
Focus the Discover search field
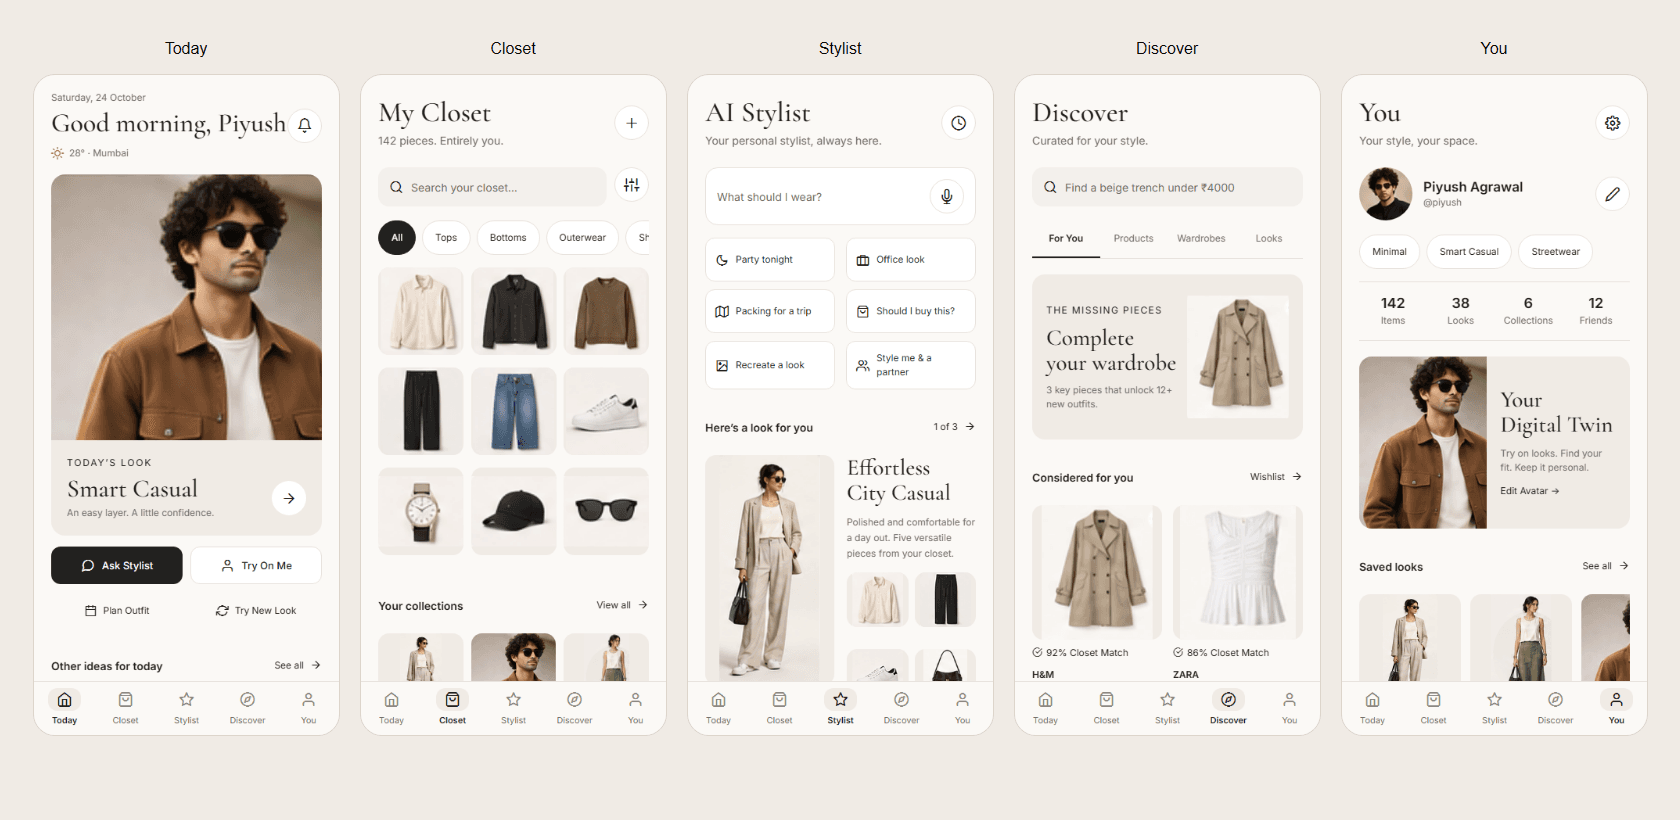[x=1167, y=187]
